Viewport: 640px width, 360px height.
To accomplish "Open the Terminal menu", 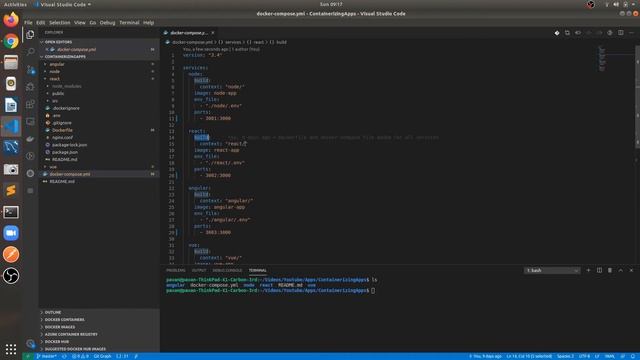I will tap(129, 23).
